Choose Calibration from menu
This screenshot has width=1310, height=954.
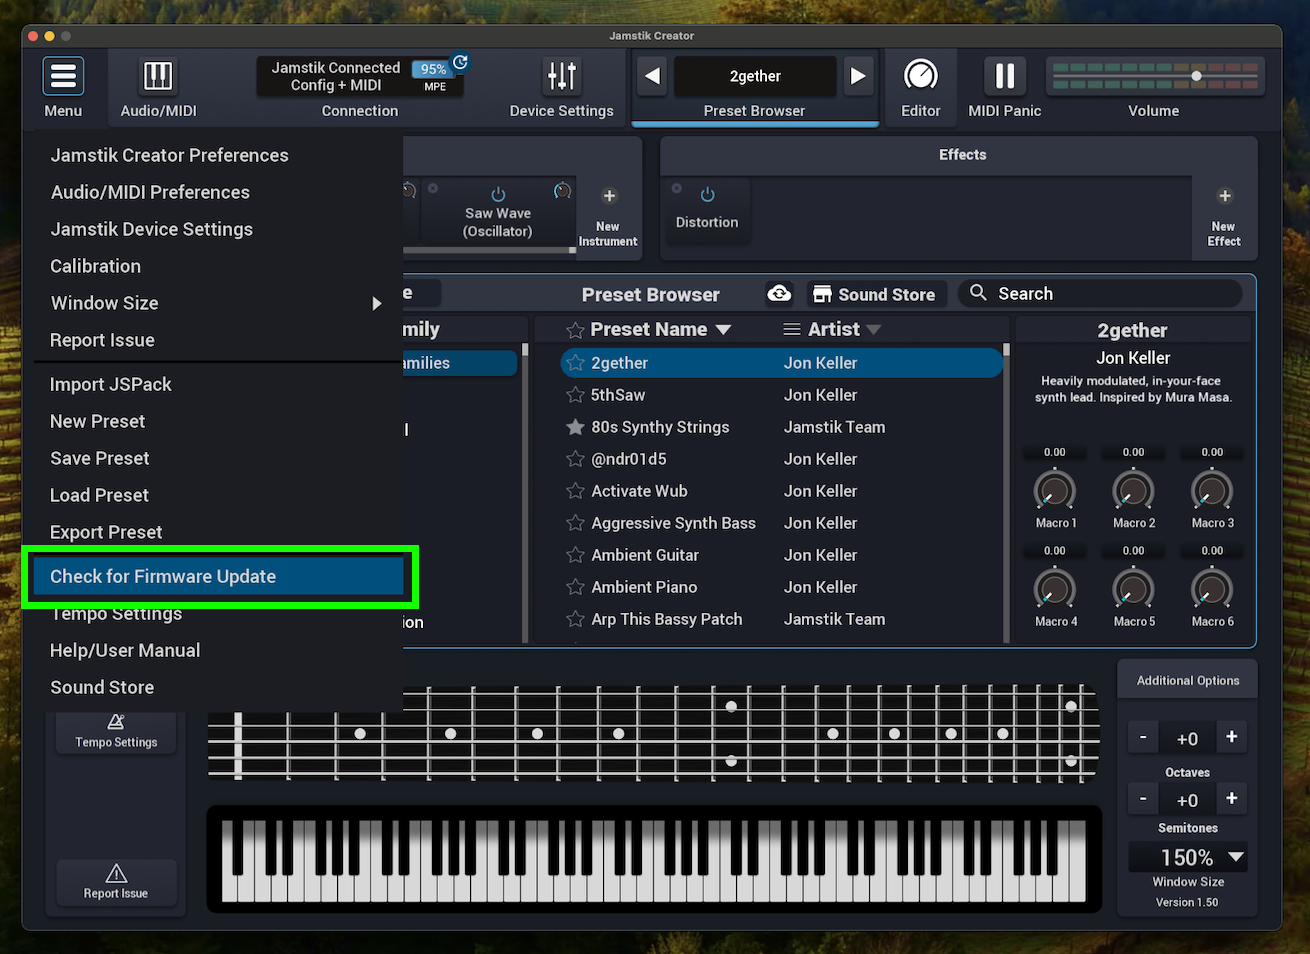click(x=95, y=266)
